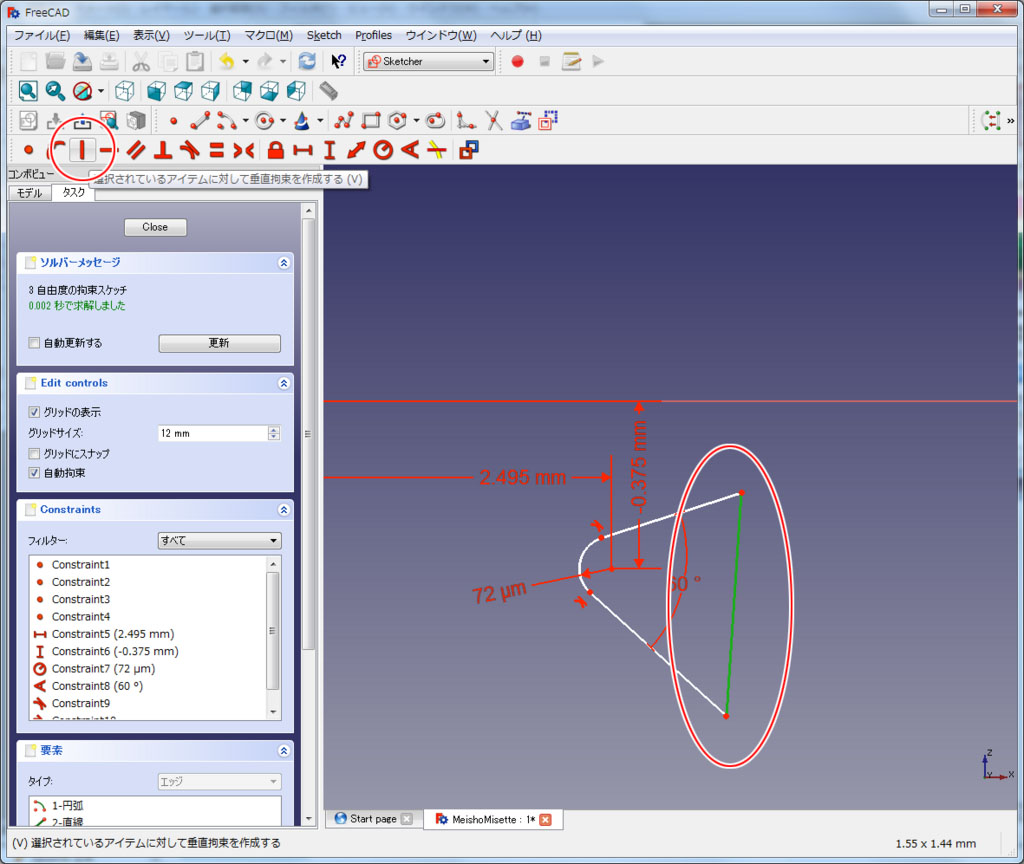Close the MeishoMisette document tab

pos(545,820)
